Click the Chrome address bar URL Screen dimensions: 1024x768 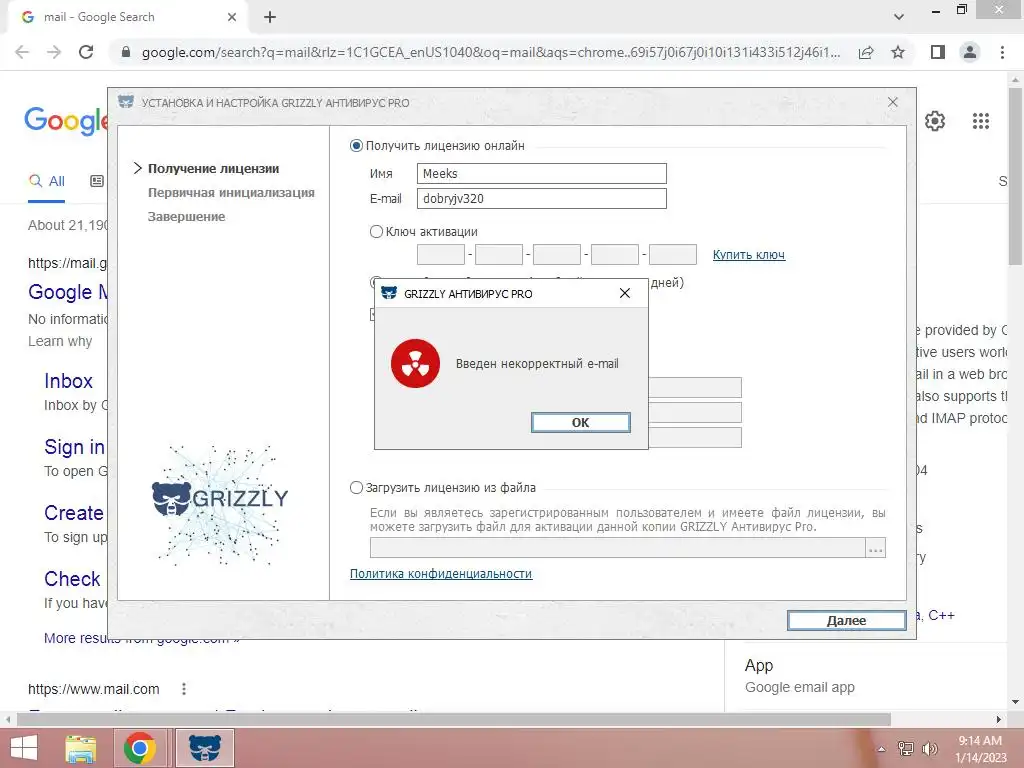(490, 52)
